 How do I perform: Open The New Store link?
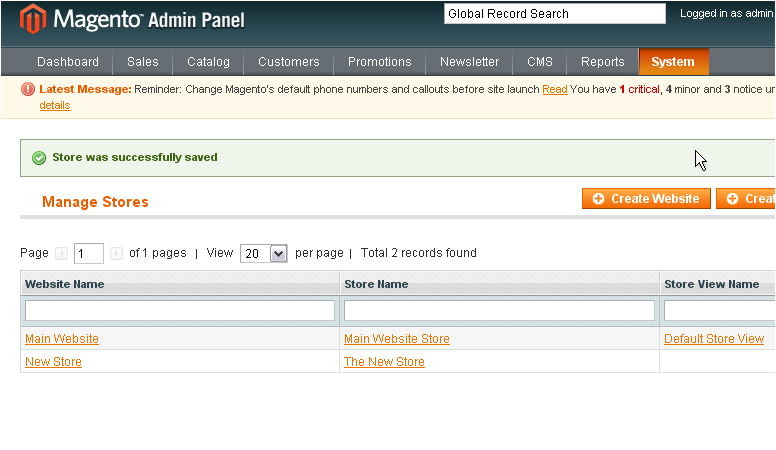385,362
